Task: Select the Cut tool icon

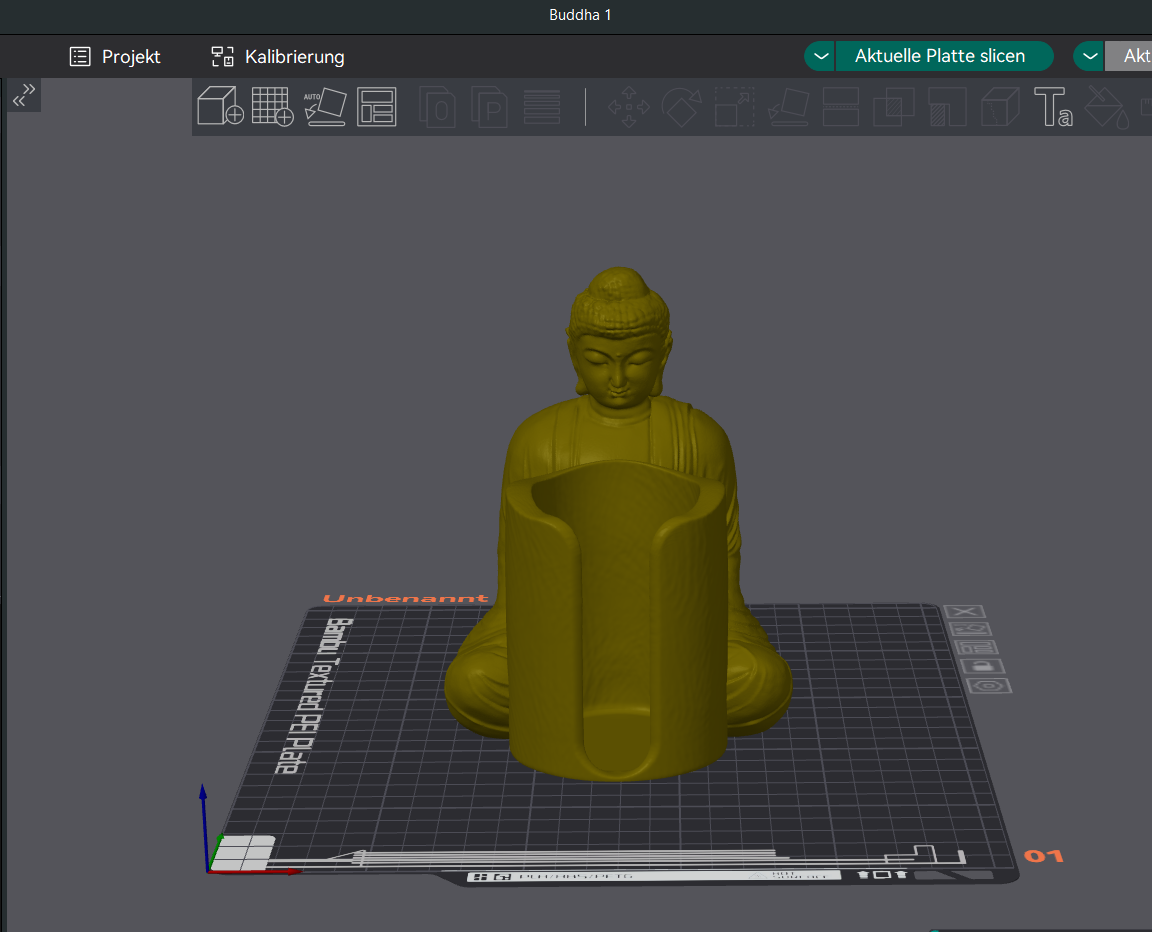Action: [x=840, y=106]
